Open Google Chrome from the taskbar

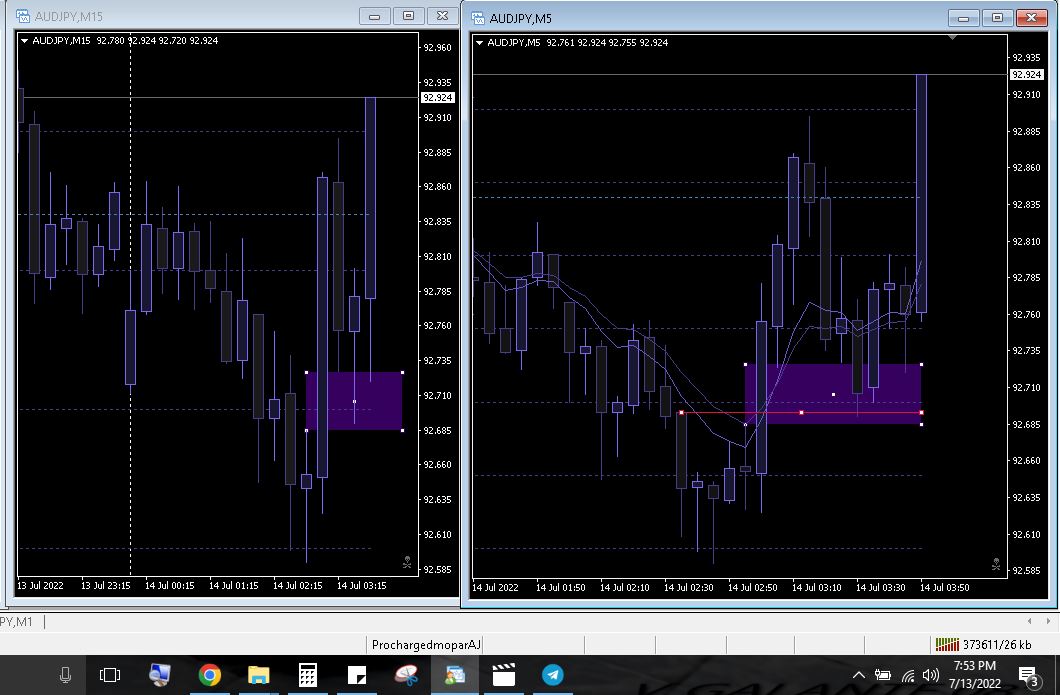209,675
